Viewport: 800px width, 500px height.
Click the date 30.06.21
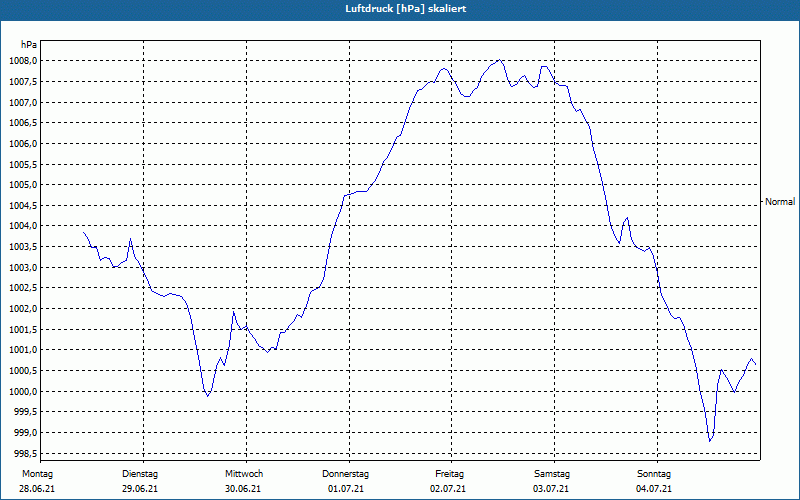(243, 489)
